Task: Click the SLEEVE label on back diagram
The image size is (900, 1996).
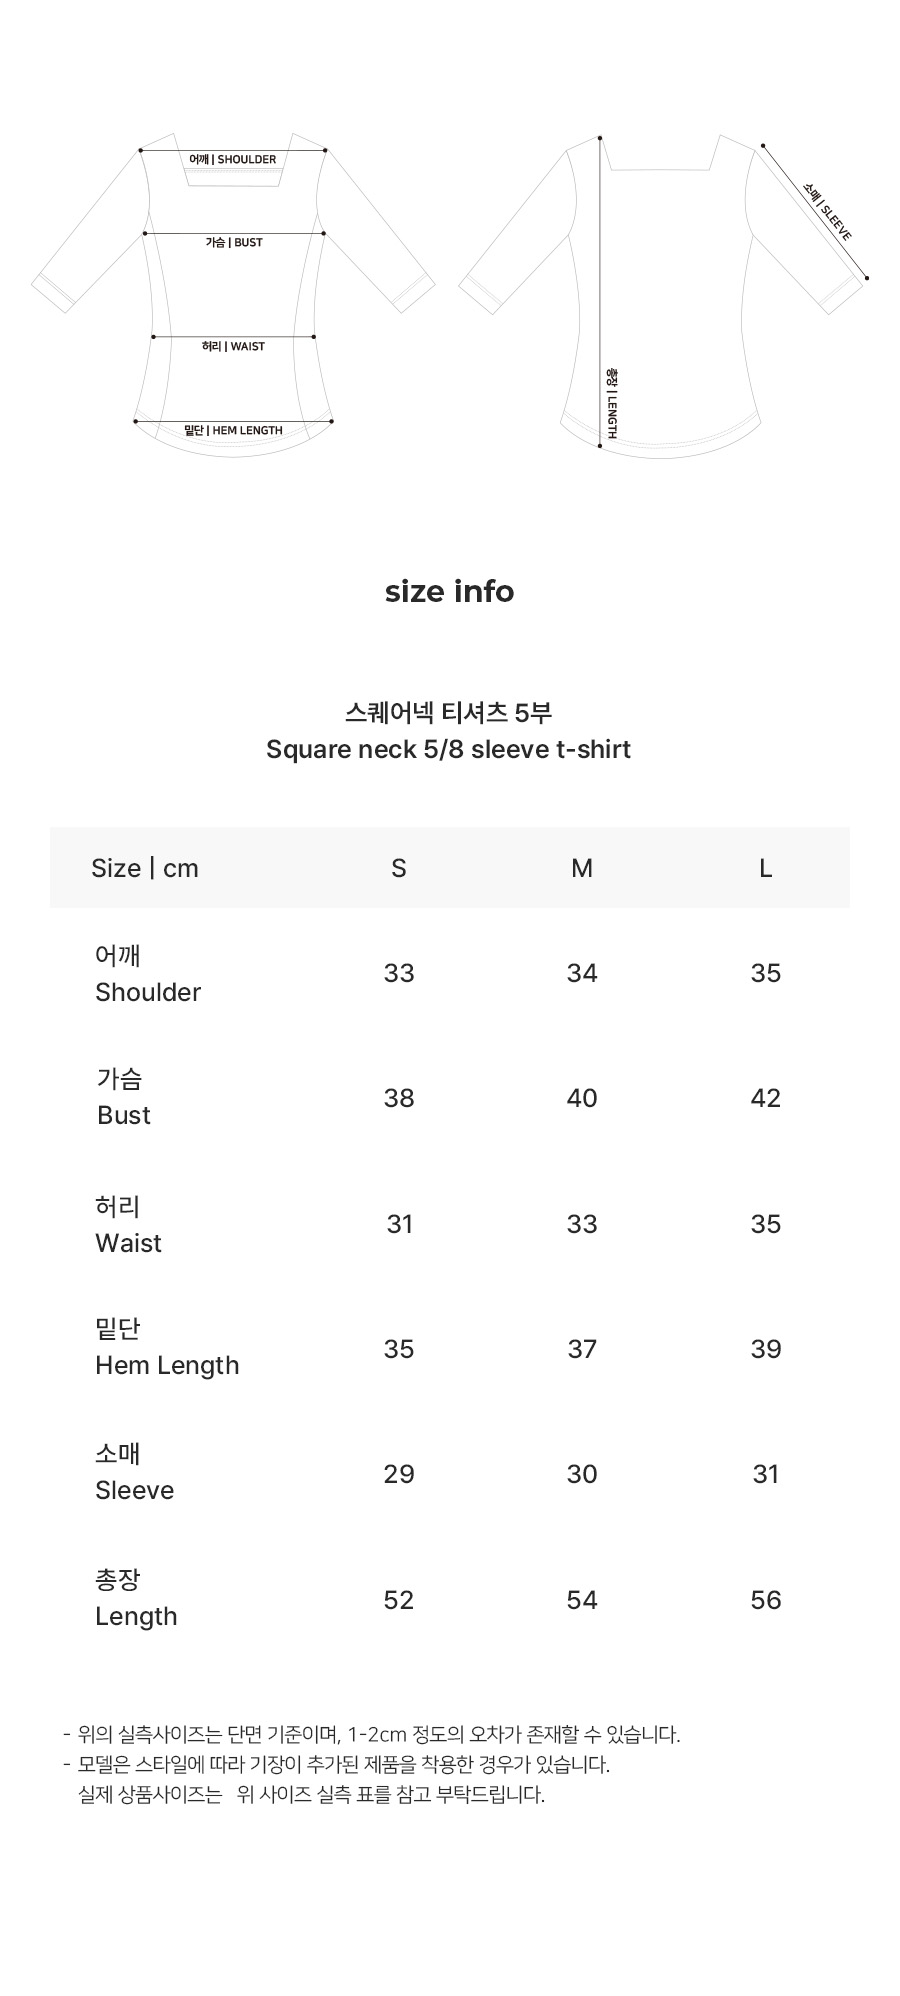Action: click(827, 211)
